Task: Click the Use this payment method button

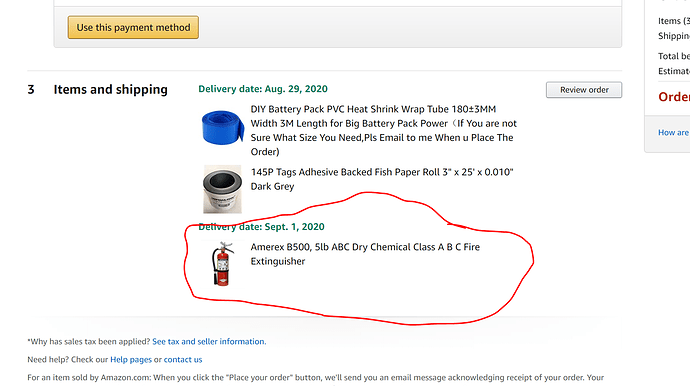Action: coord(133,27)
